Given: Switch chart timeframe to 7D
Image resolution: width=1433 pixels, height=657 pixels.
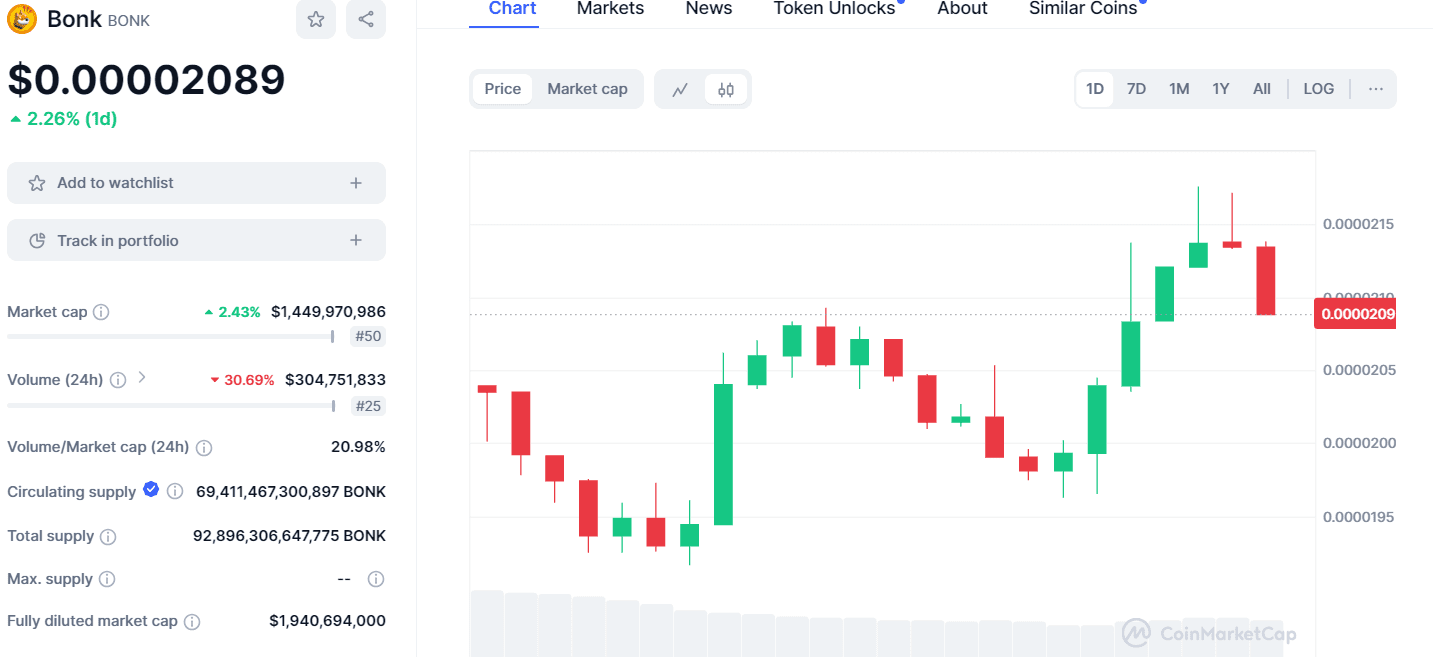Looking at the screenshot, I should coord(1136,88).
